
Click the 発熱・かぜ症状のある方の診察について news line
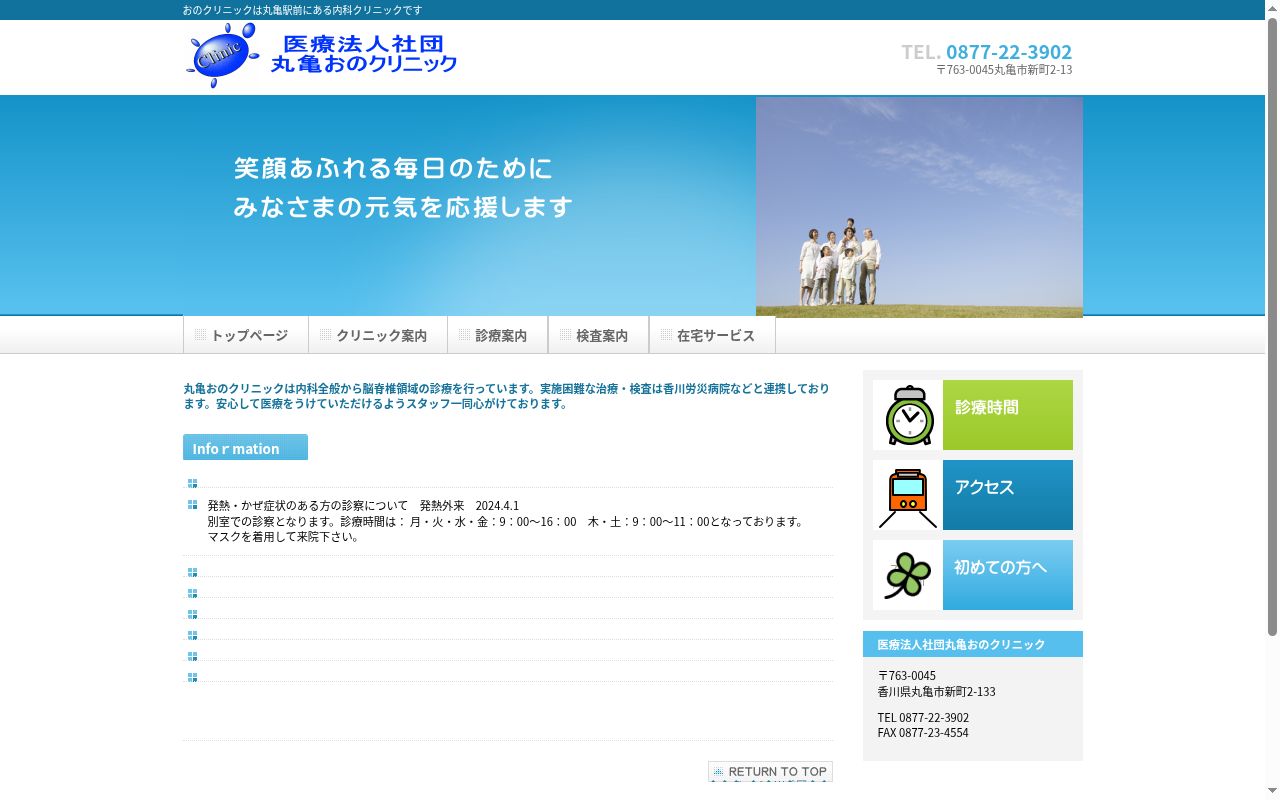point(363,505)
